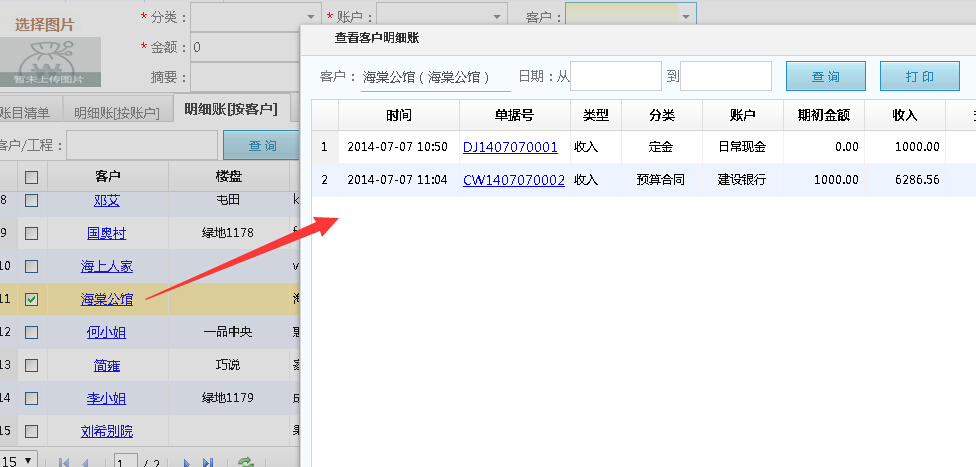Refresh the customer list grid
Viewport: 976px width, 467px height.
point(245,462)
